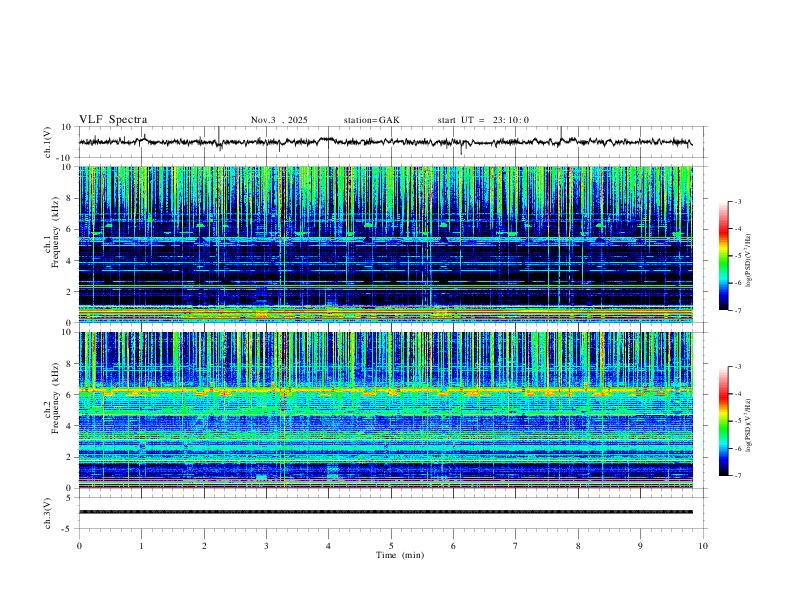Click the ch.2 spectrogram plot
Image resolution: width=792 pixels, height=612 pixels.
(x=385, y=410)
